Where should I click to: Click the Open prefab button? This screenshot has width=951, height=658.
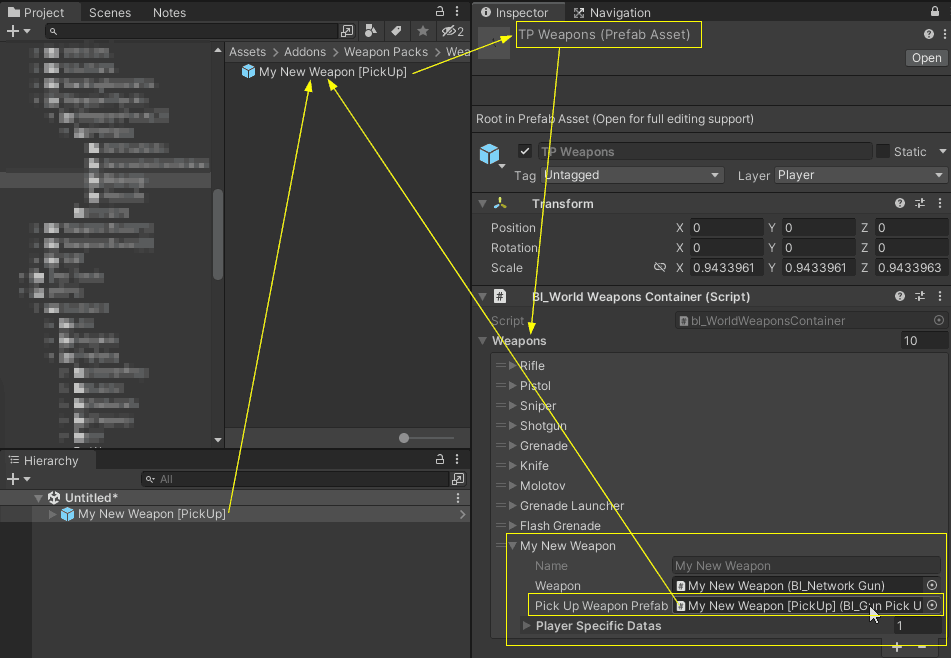[x=925, y=58]
